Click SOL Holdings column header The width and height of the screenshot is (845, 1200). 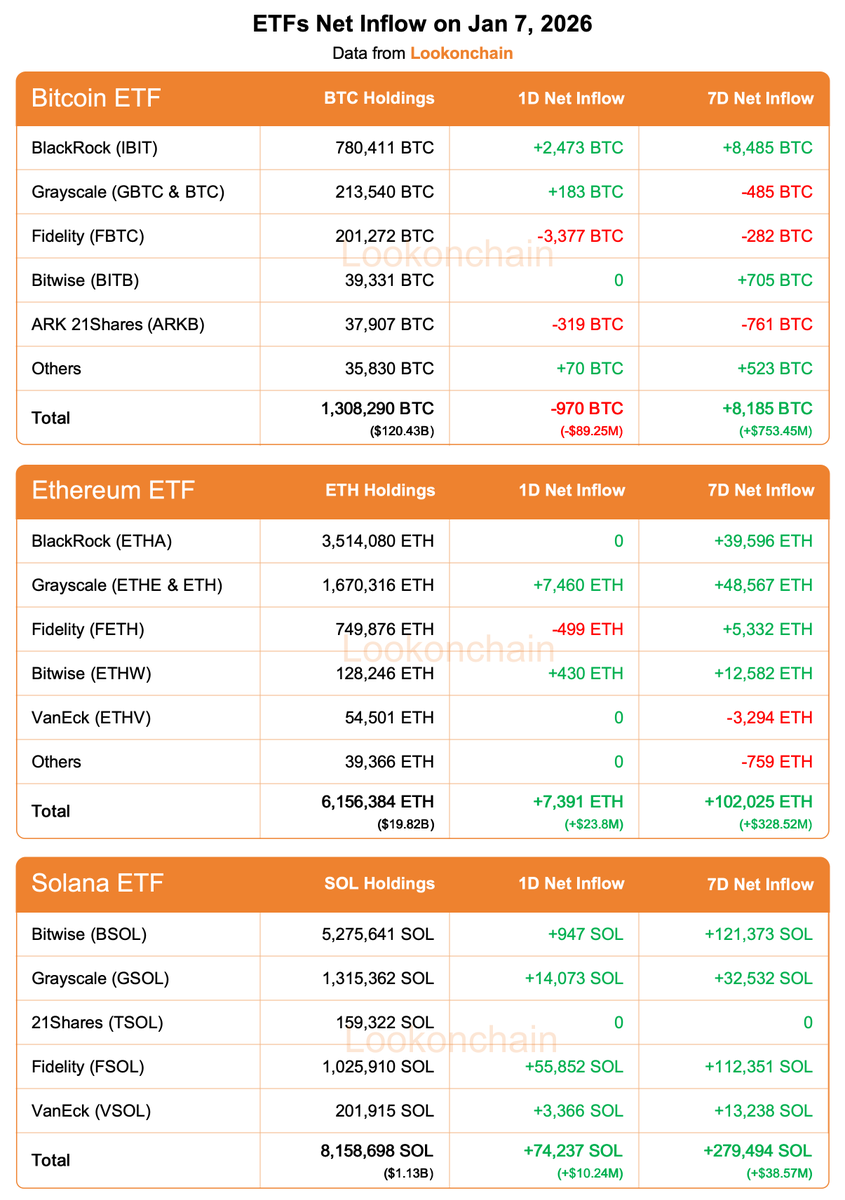click(380, 883)
